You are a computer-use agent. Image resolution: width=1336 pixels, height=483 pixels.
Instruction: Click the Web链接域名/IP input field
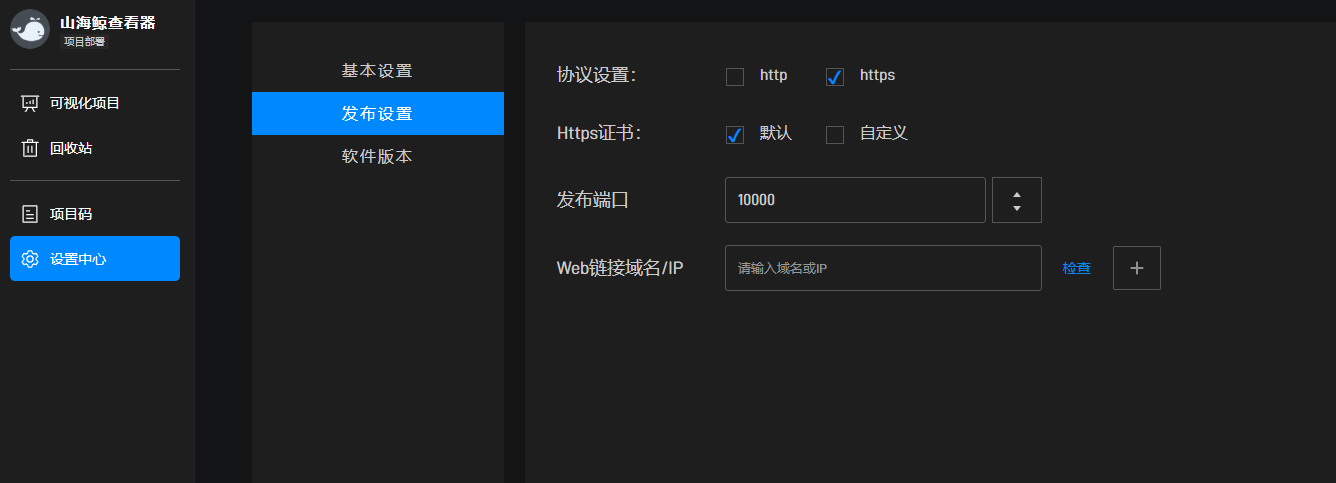(883, 268)
